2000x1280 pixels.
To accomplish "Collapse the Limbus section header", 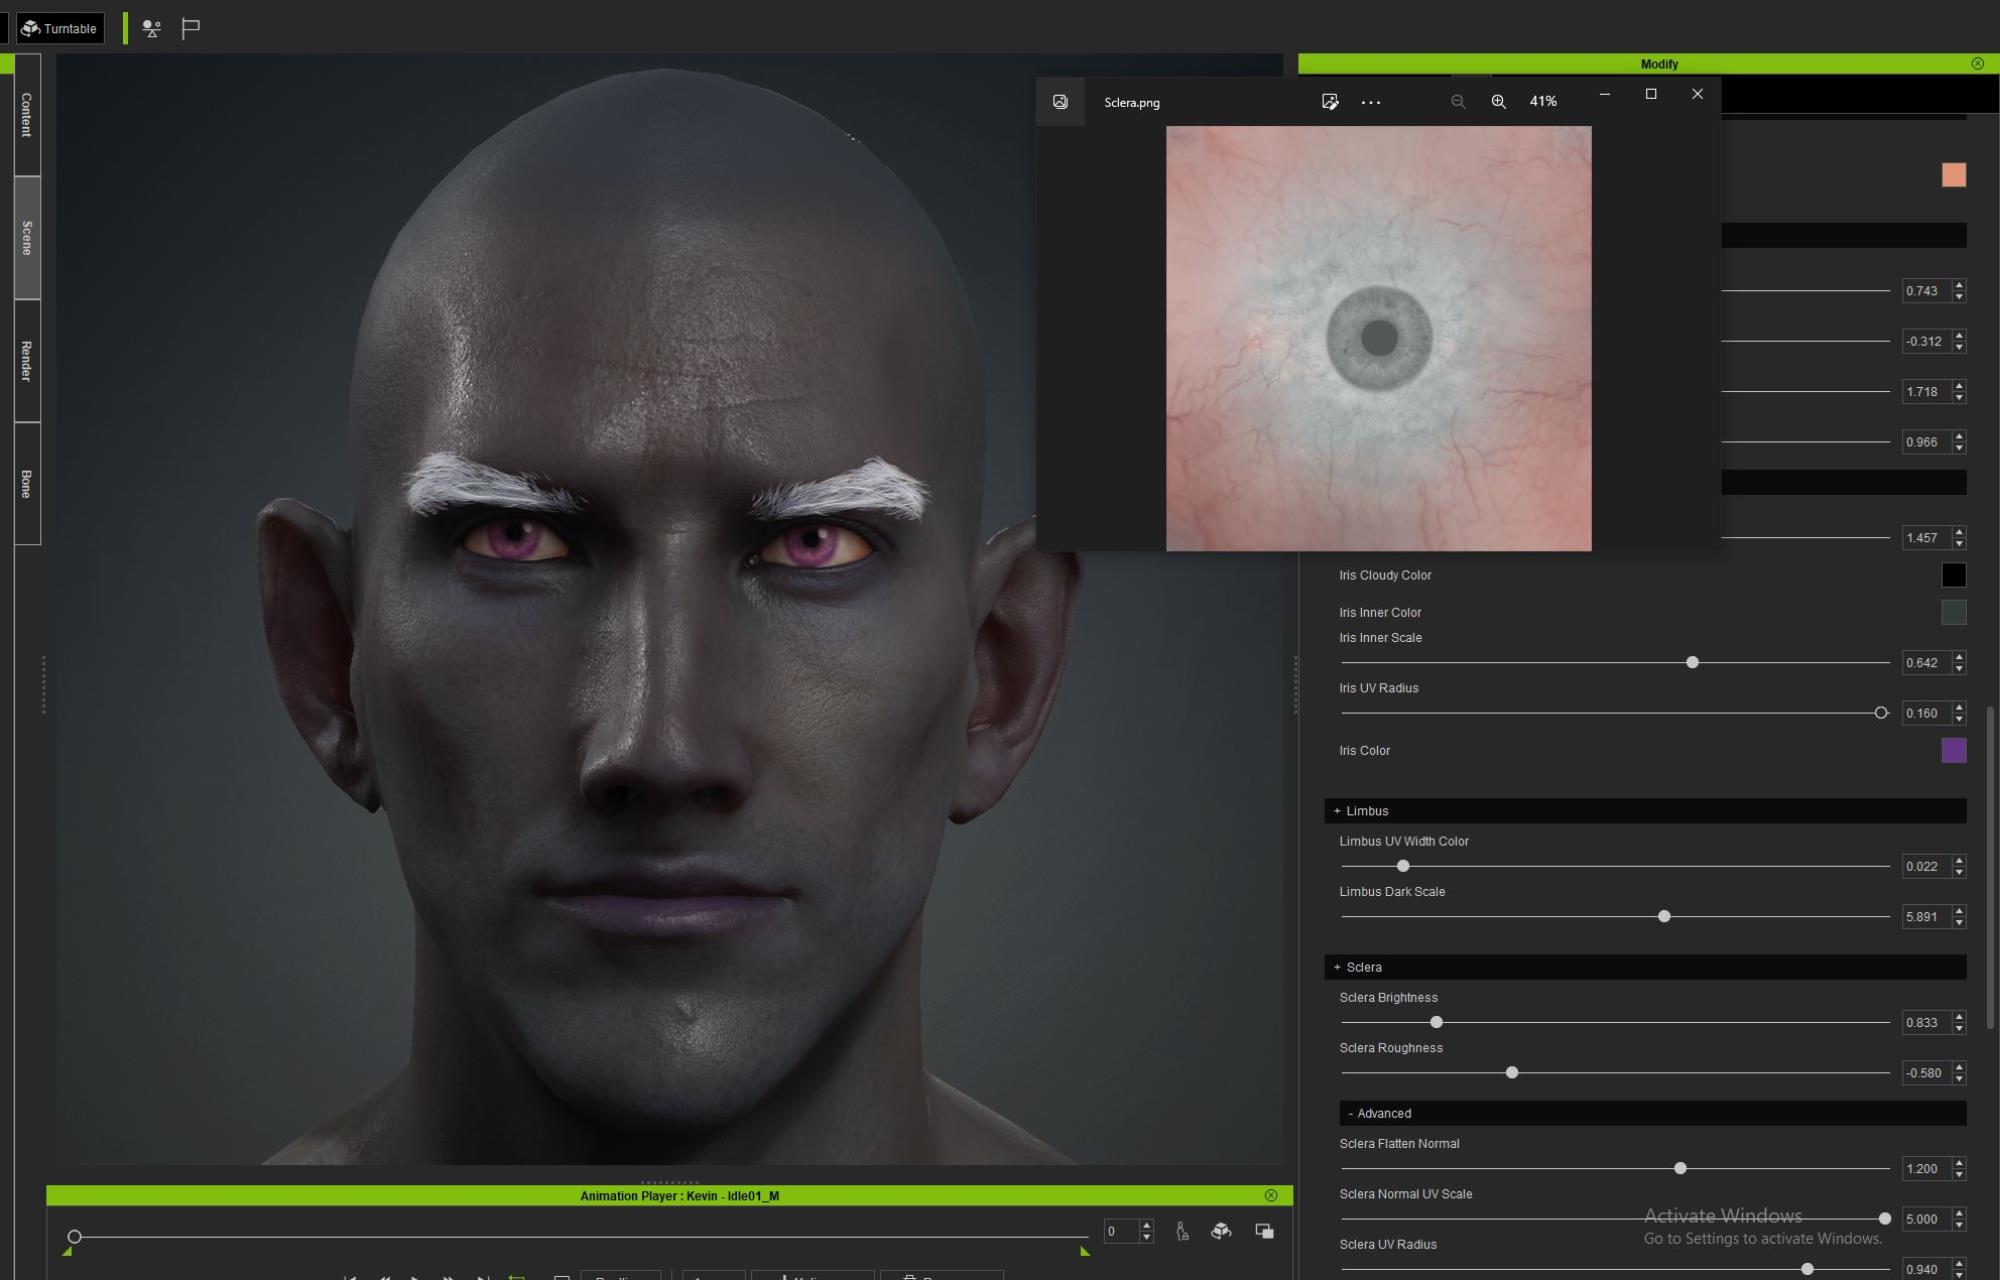I will 1645,810.
